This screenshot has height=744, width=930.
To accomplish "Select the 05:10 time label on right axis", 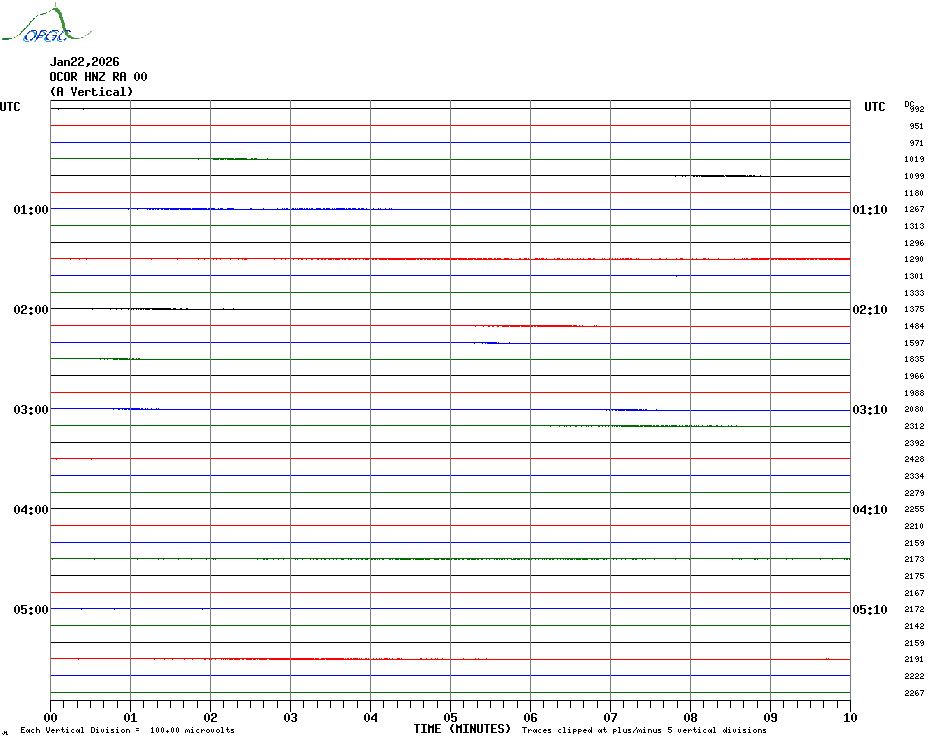I will pyautogui.click(x=869, y=610).
